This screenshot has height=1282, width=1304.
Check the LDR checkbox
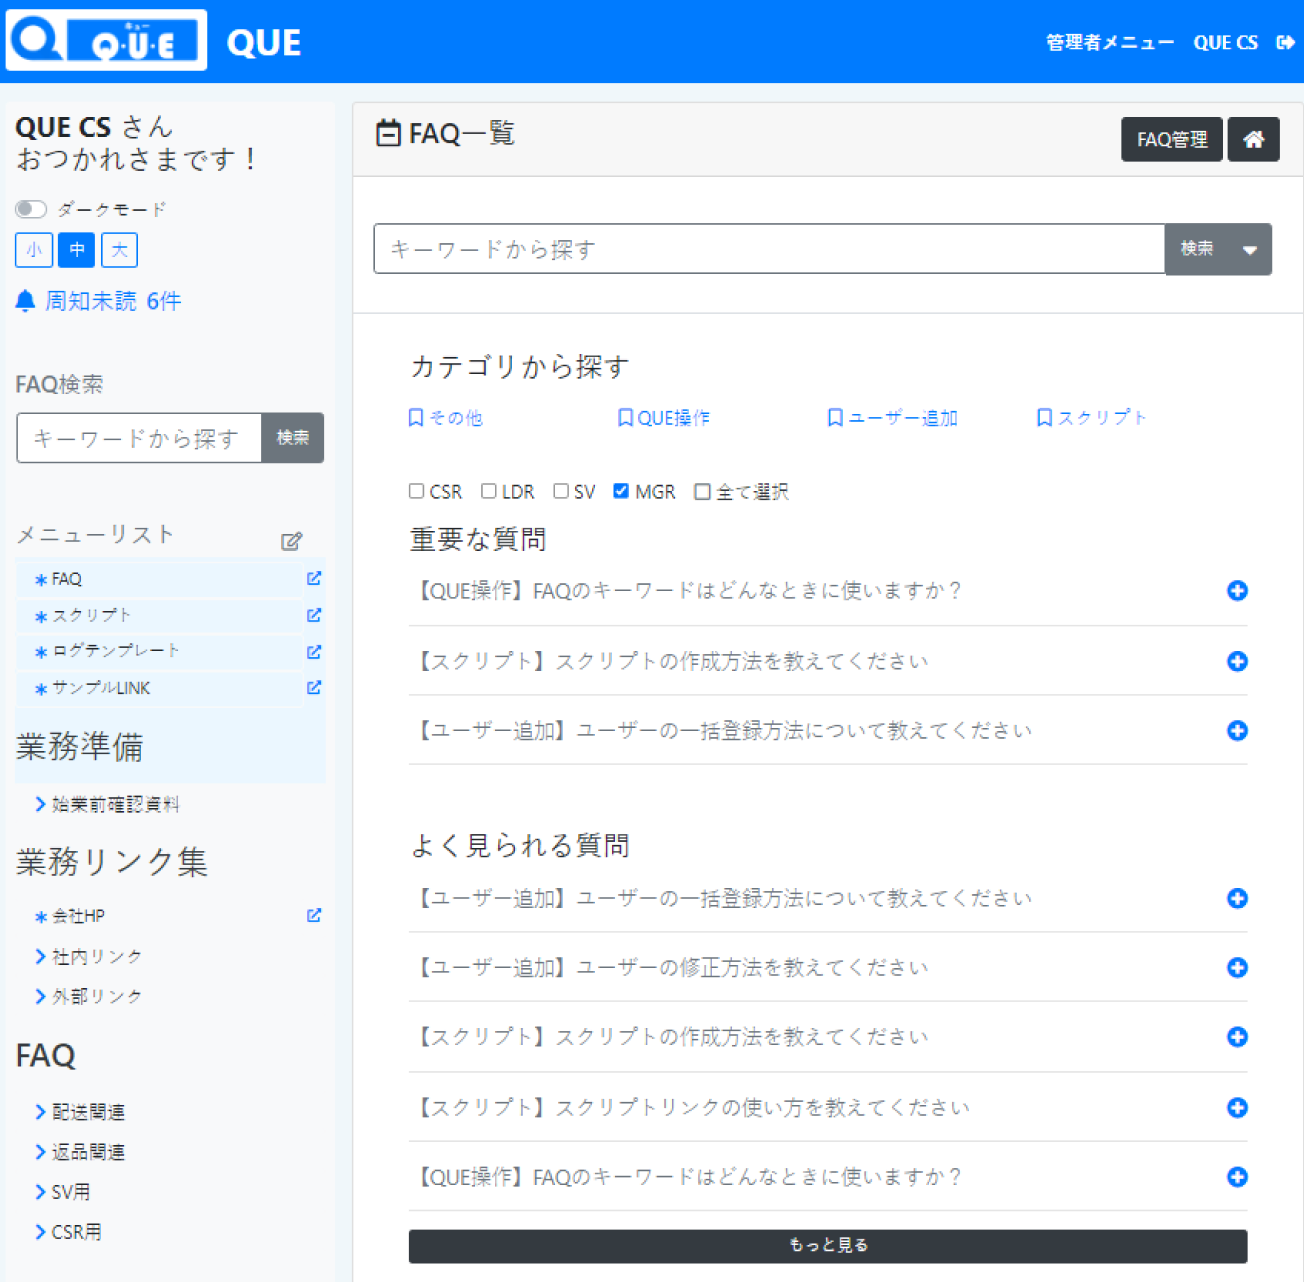click(488, 491)
